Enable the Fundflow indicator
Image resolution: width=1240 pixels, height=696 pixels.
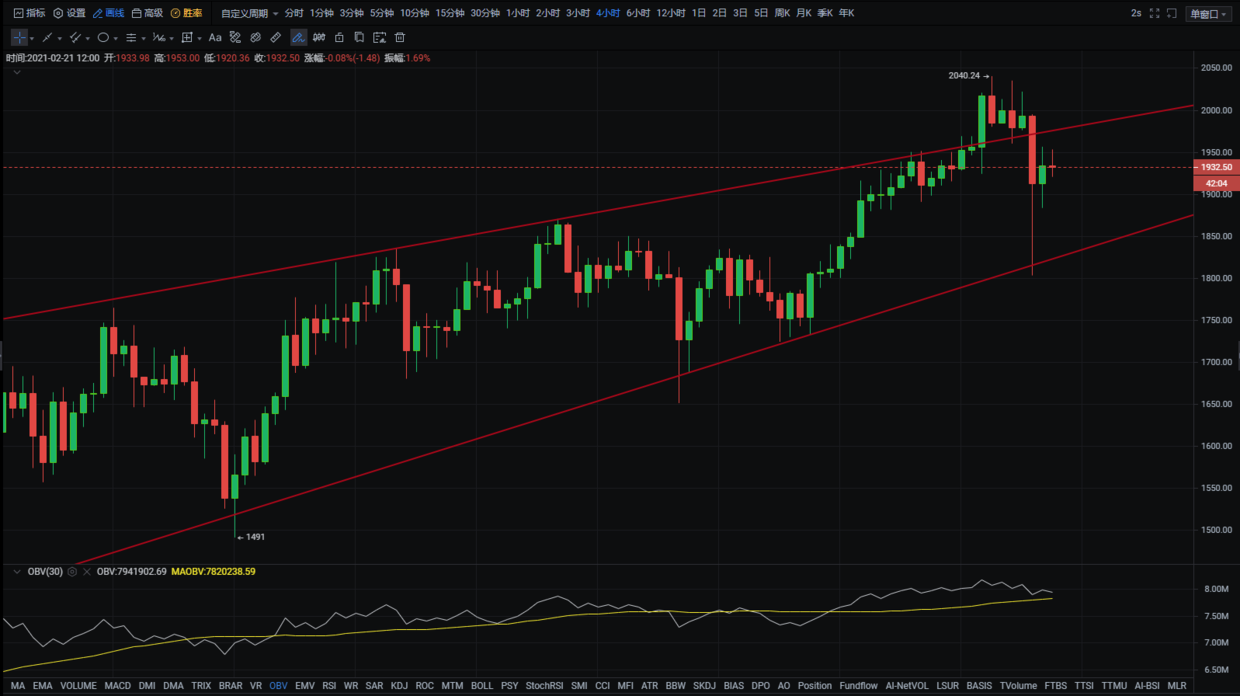pos(858,686)
